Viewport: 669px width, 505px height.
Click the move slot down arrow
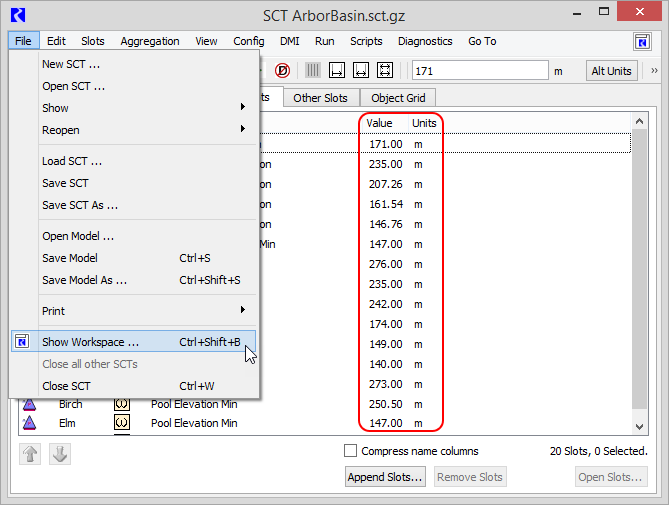(x=59, y=454)
